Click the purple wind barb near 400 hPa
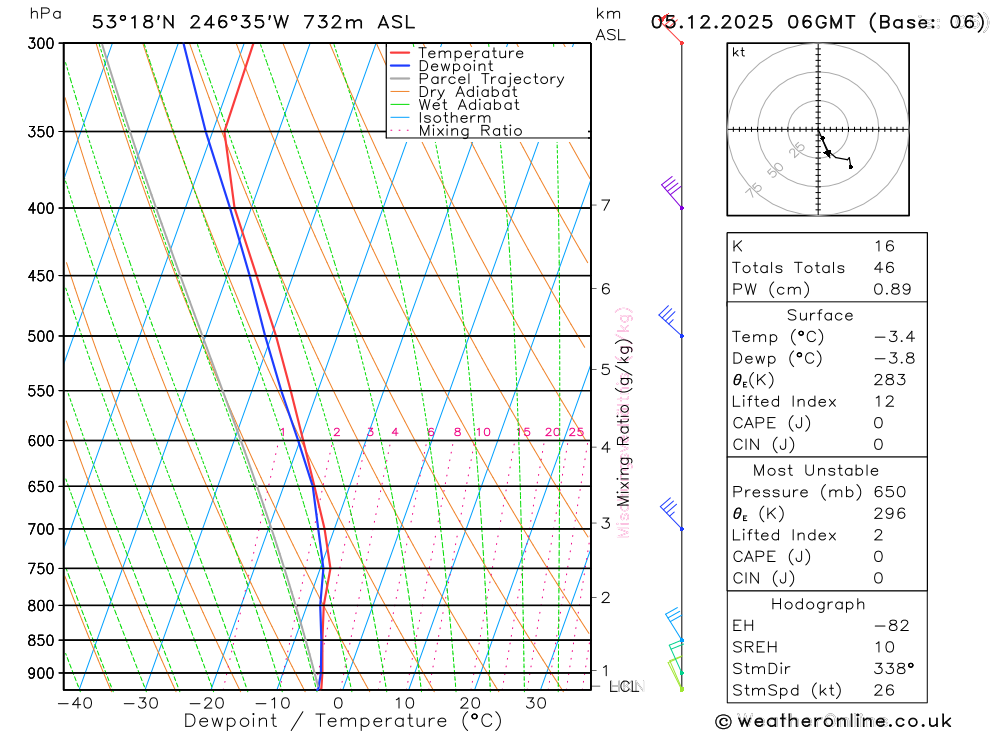 pyautogui.click(x=672, y=193)
